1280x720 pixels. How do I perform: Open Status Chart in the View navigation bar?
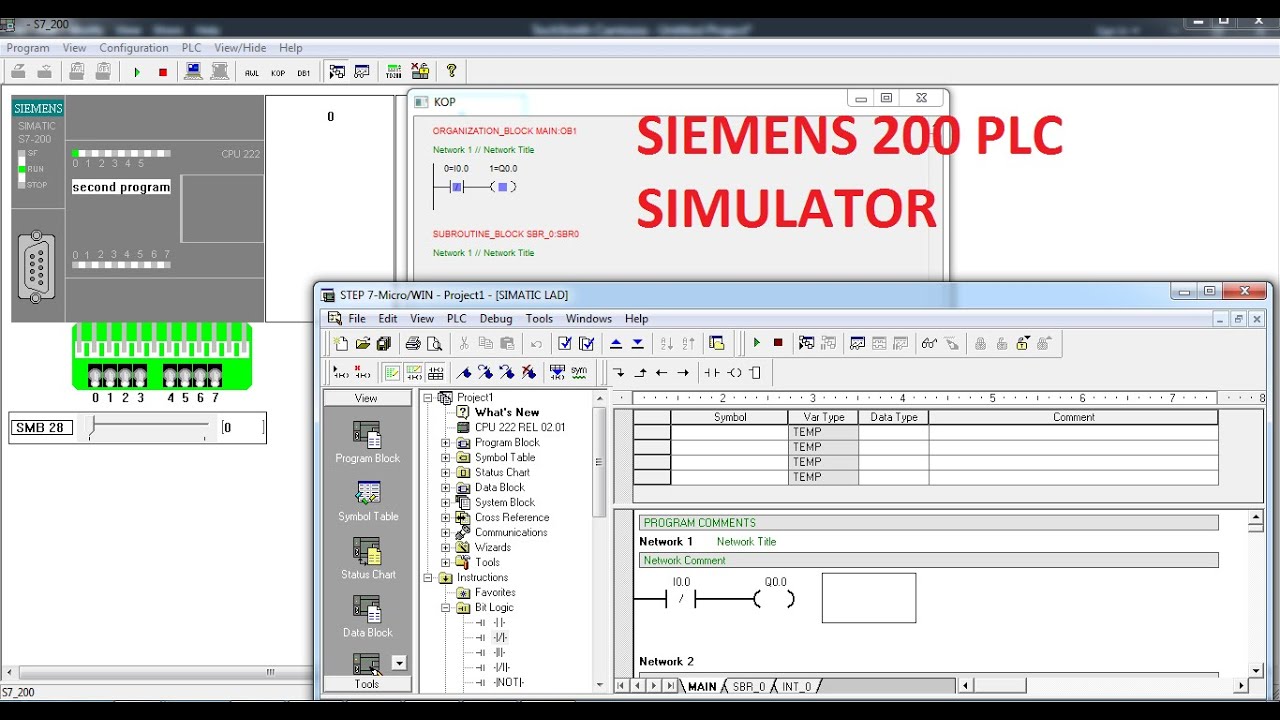[368, 559]
